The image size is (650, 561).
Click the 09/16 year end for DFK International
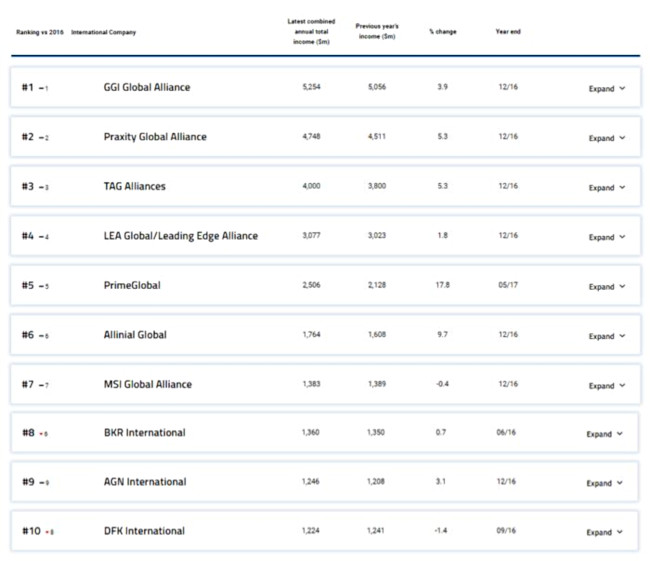(506, 530)
